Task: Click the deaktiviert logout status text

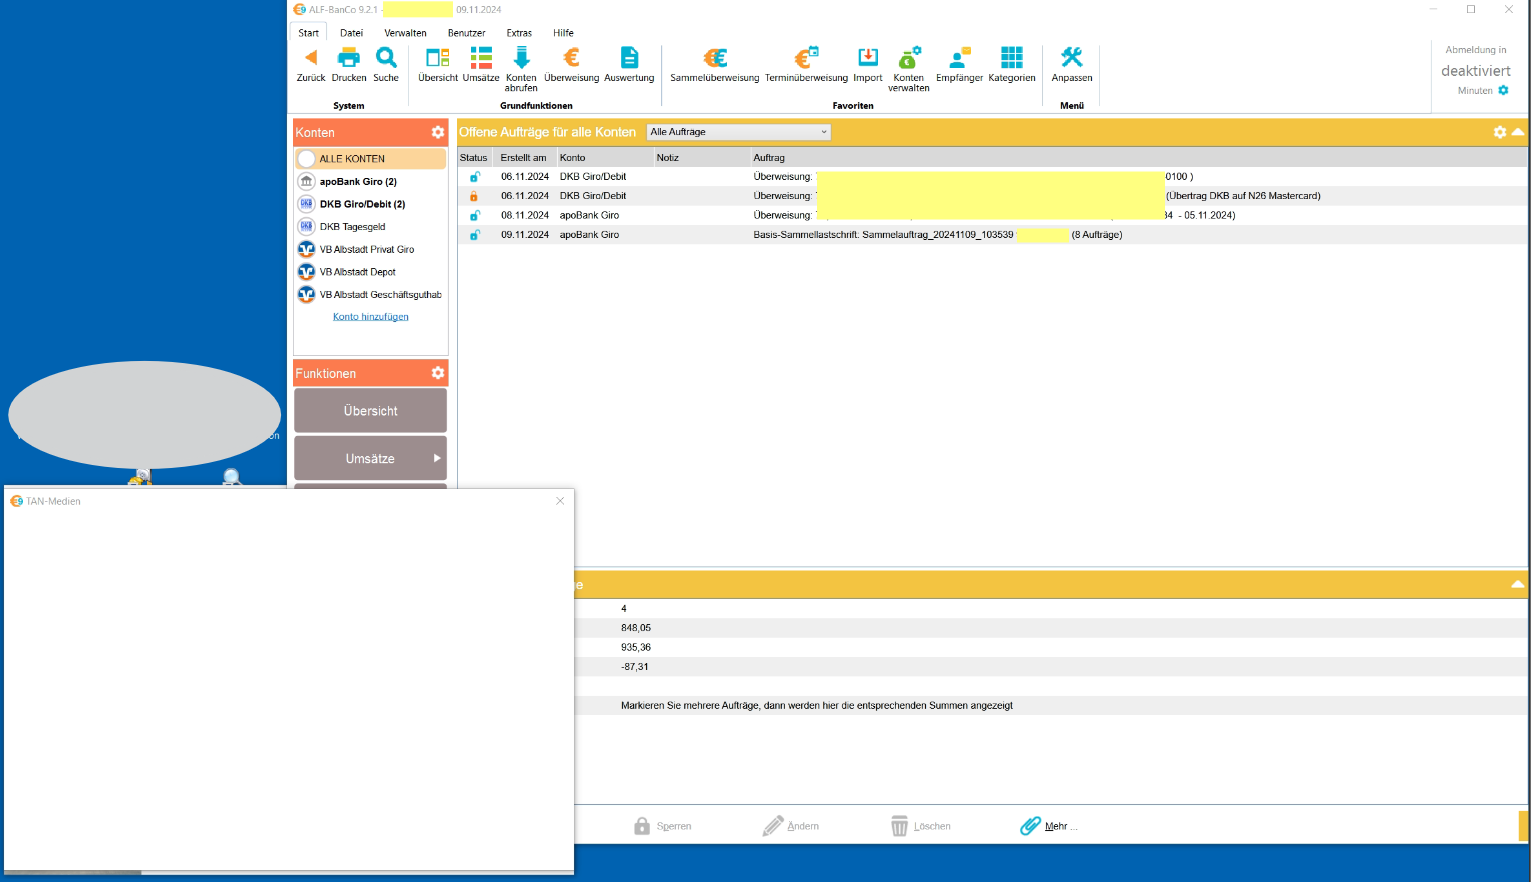Action: pyautogui.click(x=1476, y=71)
